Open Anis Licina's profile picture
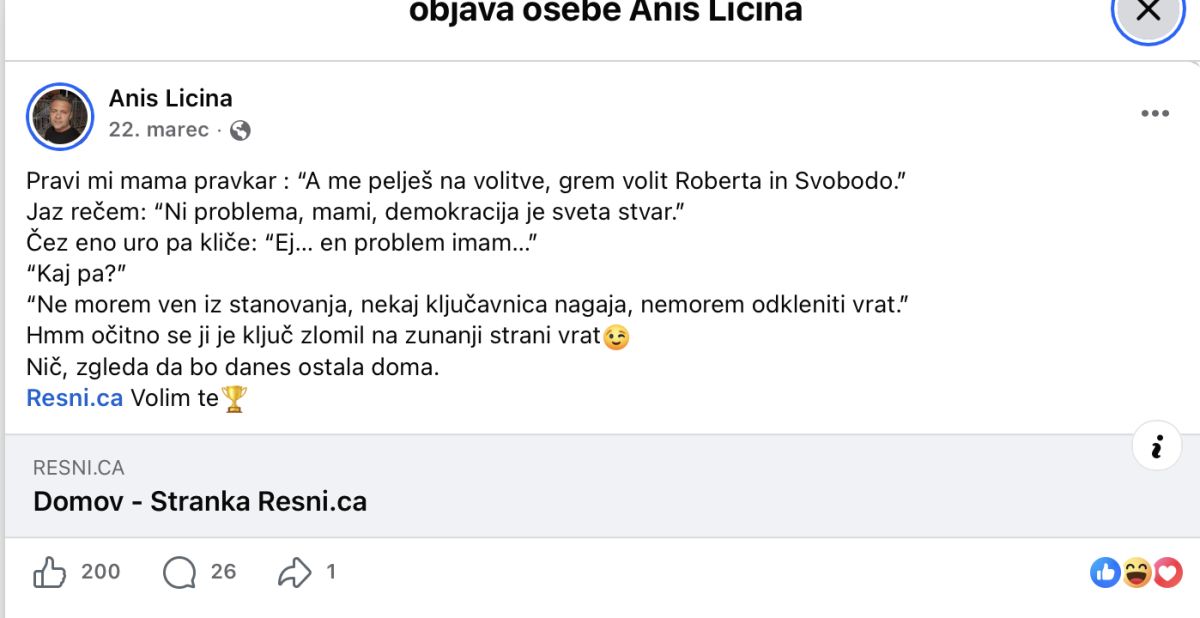 click(58, 115)
